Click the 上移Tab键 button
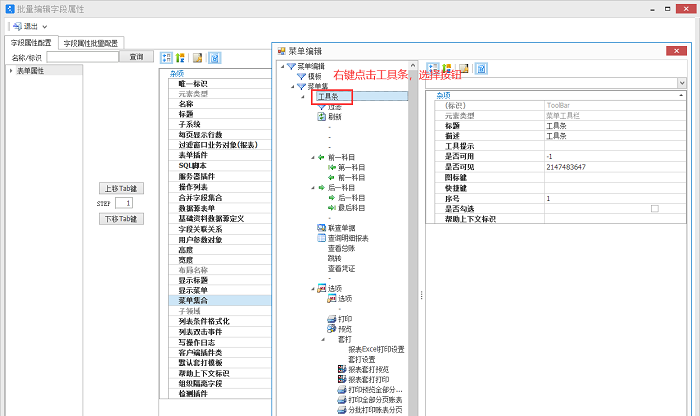 point(123,187)
